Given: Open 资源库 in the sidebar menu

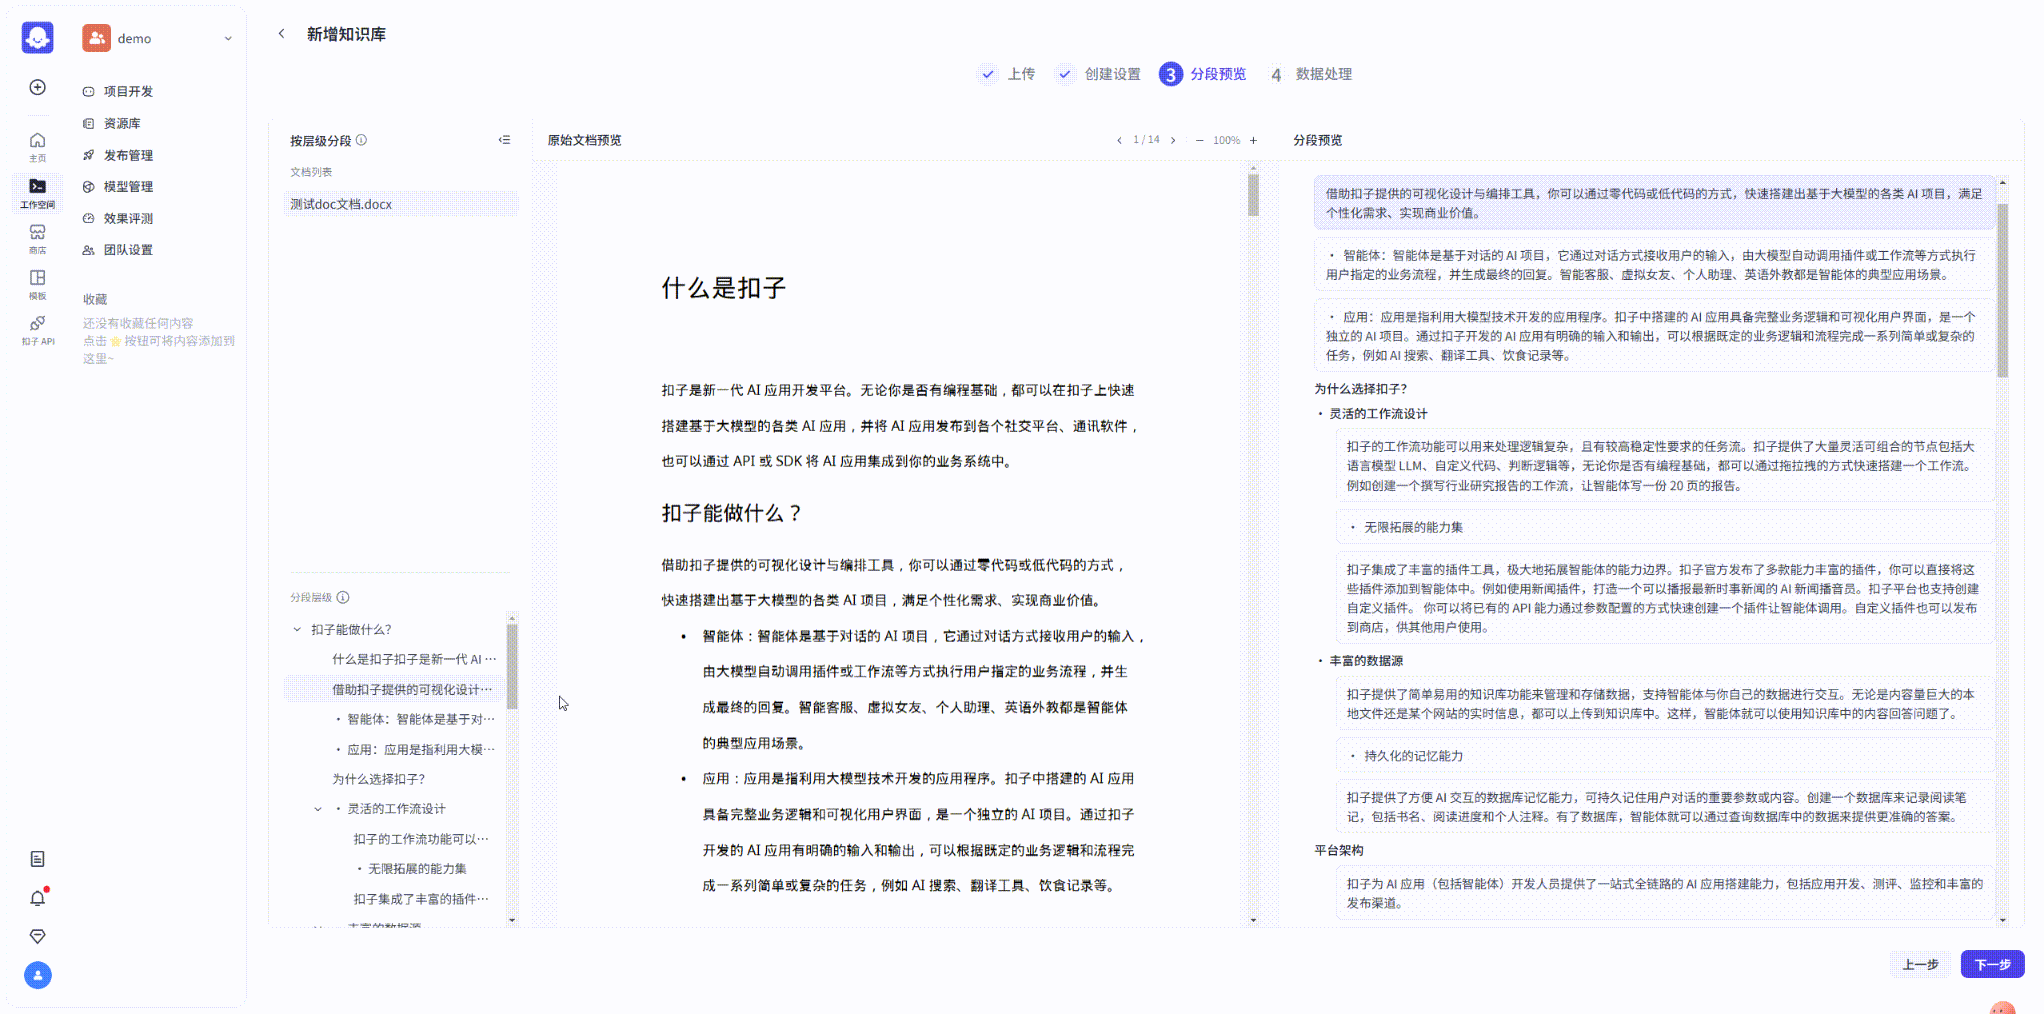Looking at the screenshot, I should click(122, 123).
